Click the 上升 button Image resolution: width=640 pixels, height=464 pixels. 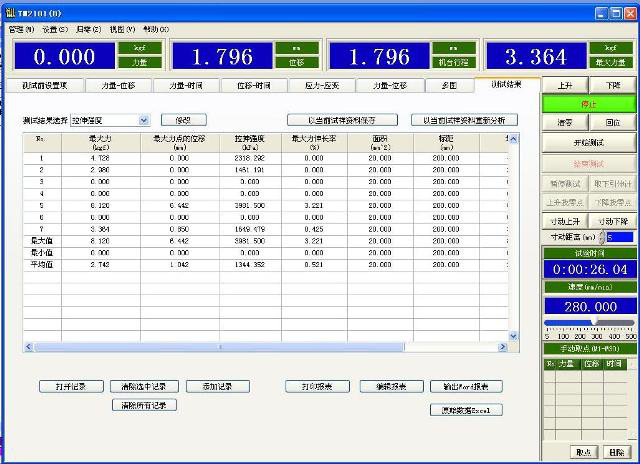pos(565,85)
